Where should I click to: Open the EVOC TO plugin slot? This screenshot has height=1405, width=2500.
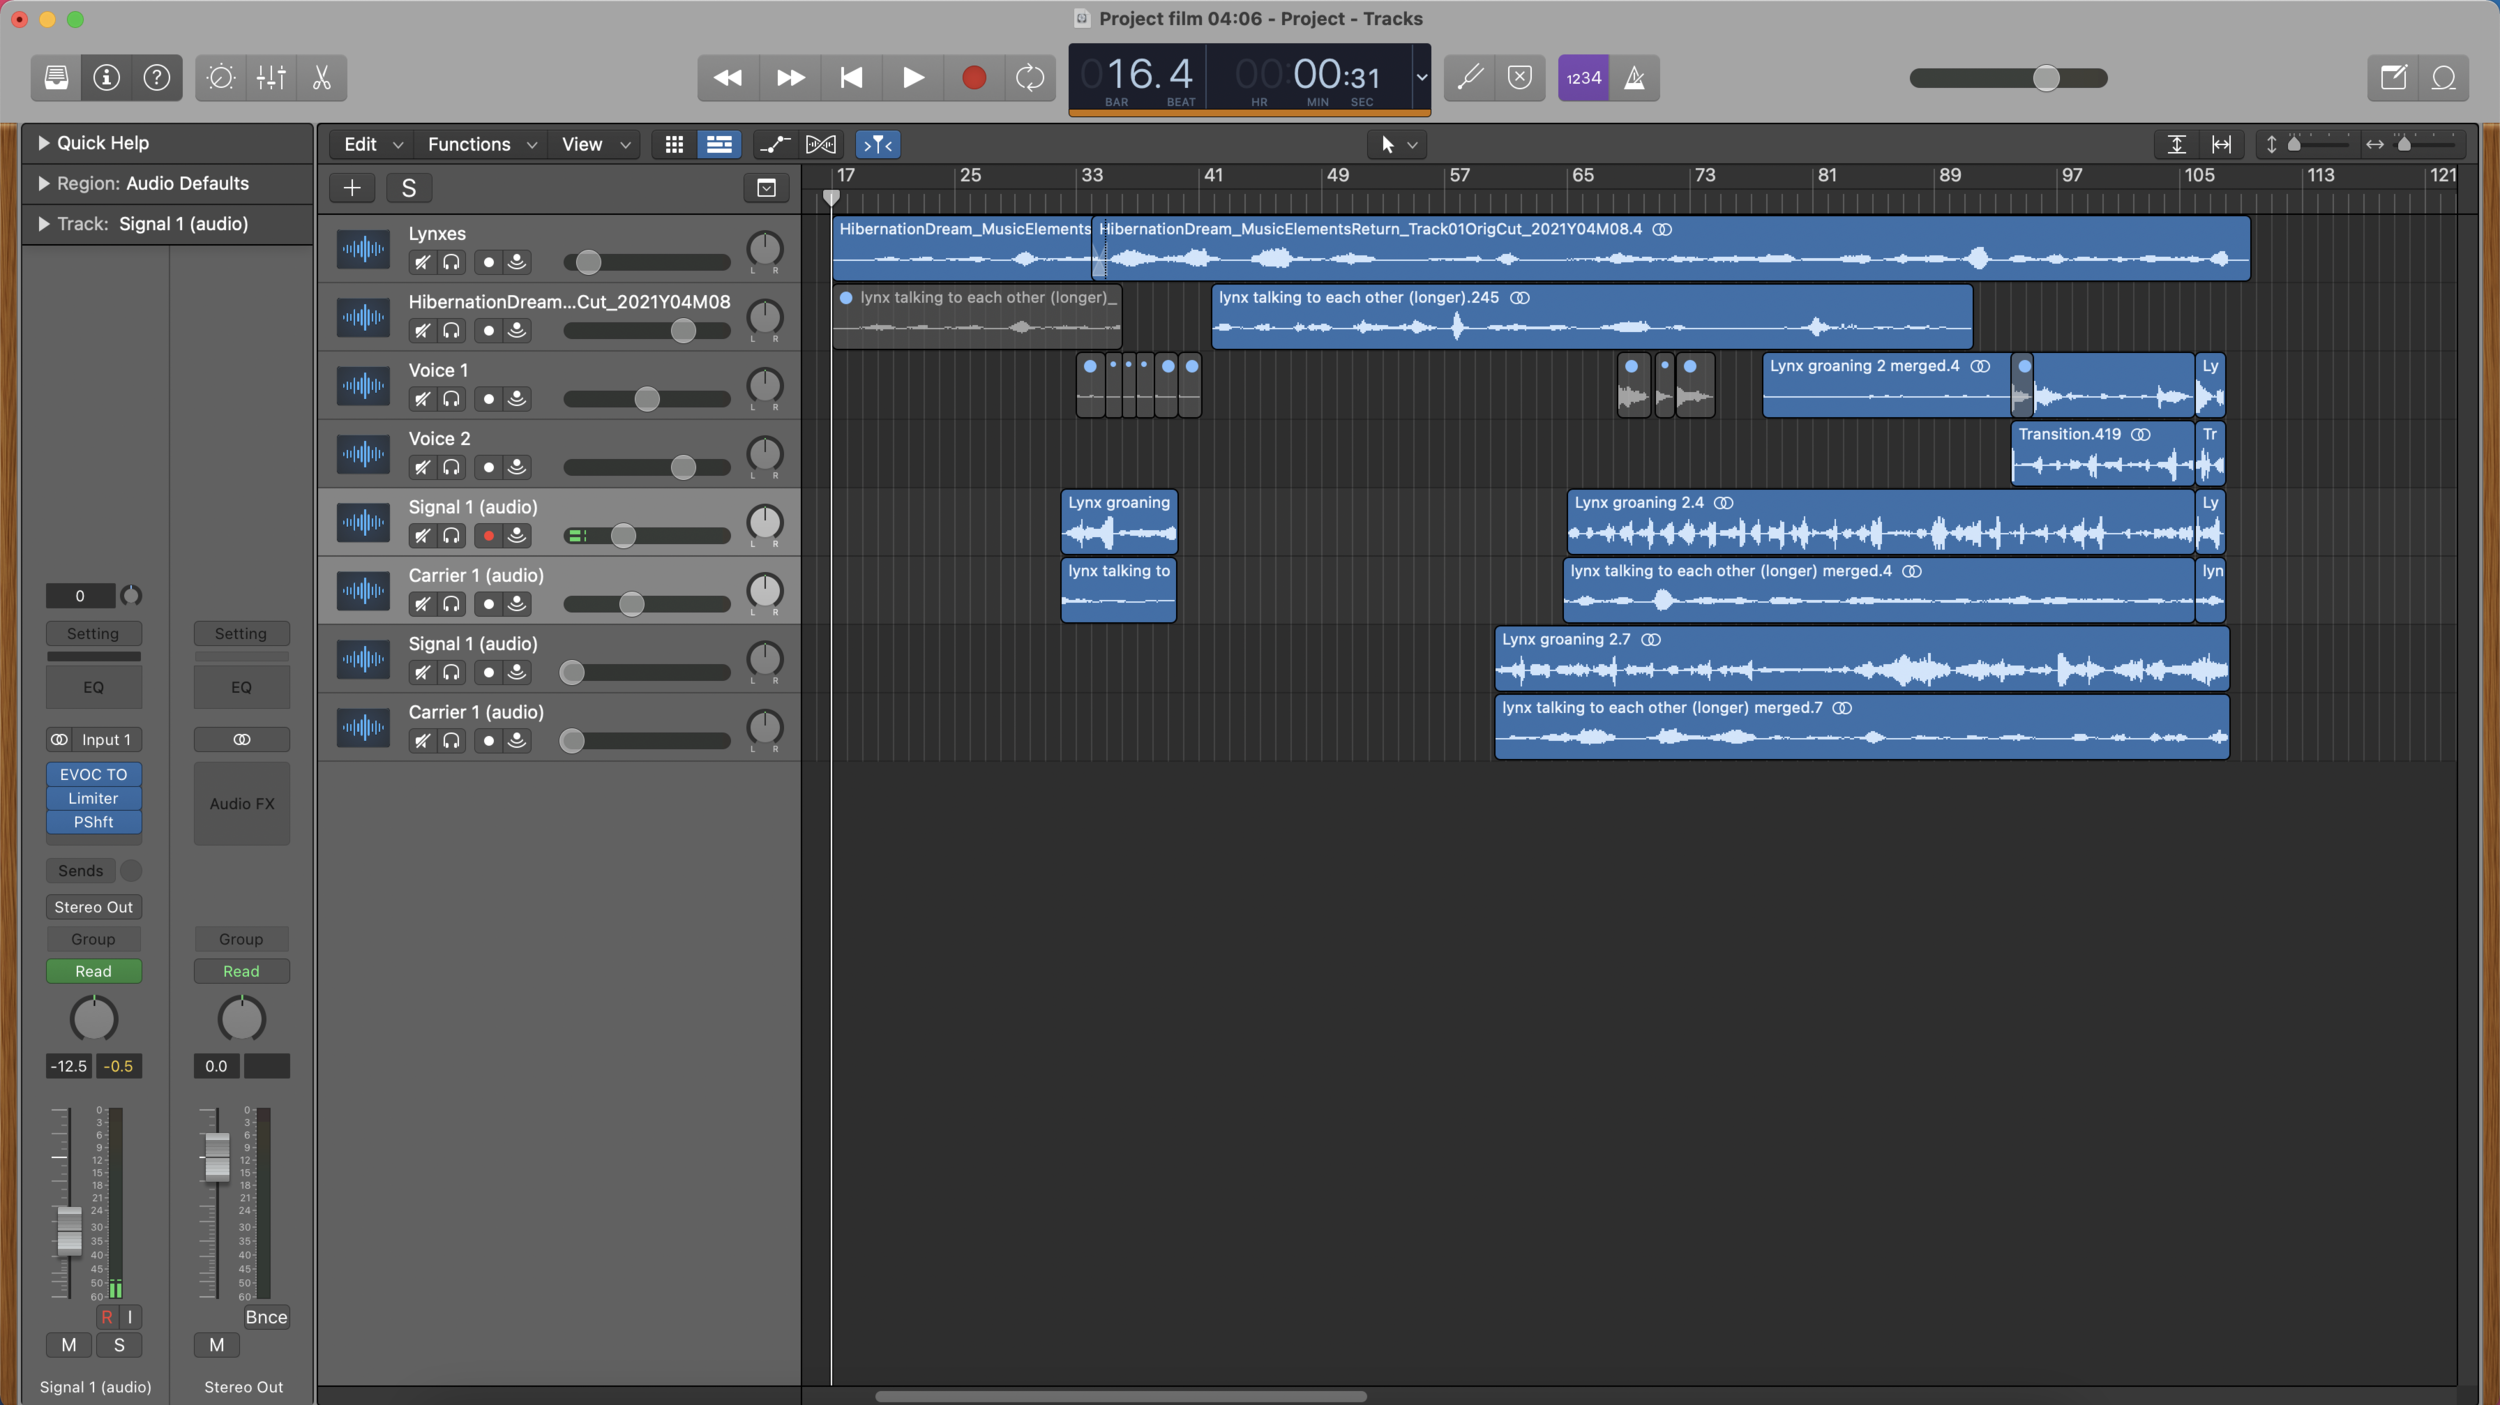pos(93,774)
